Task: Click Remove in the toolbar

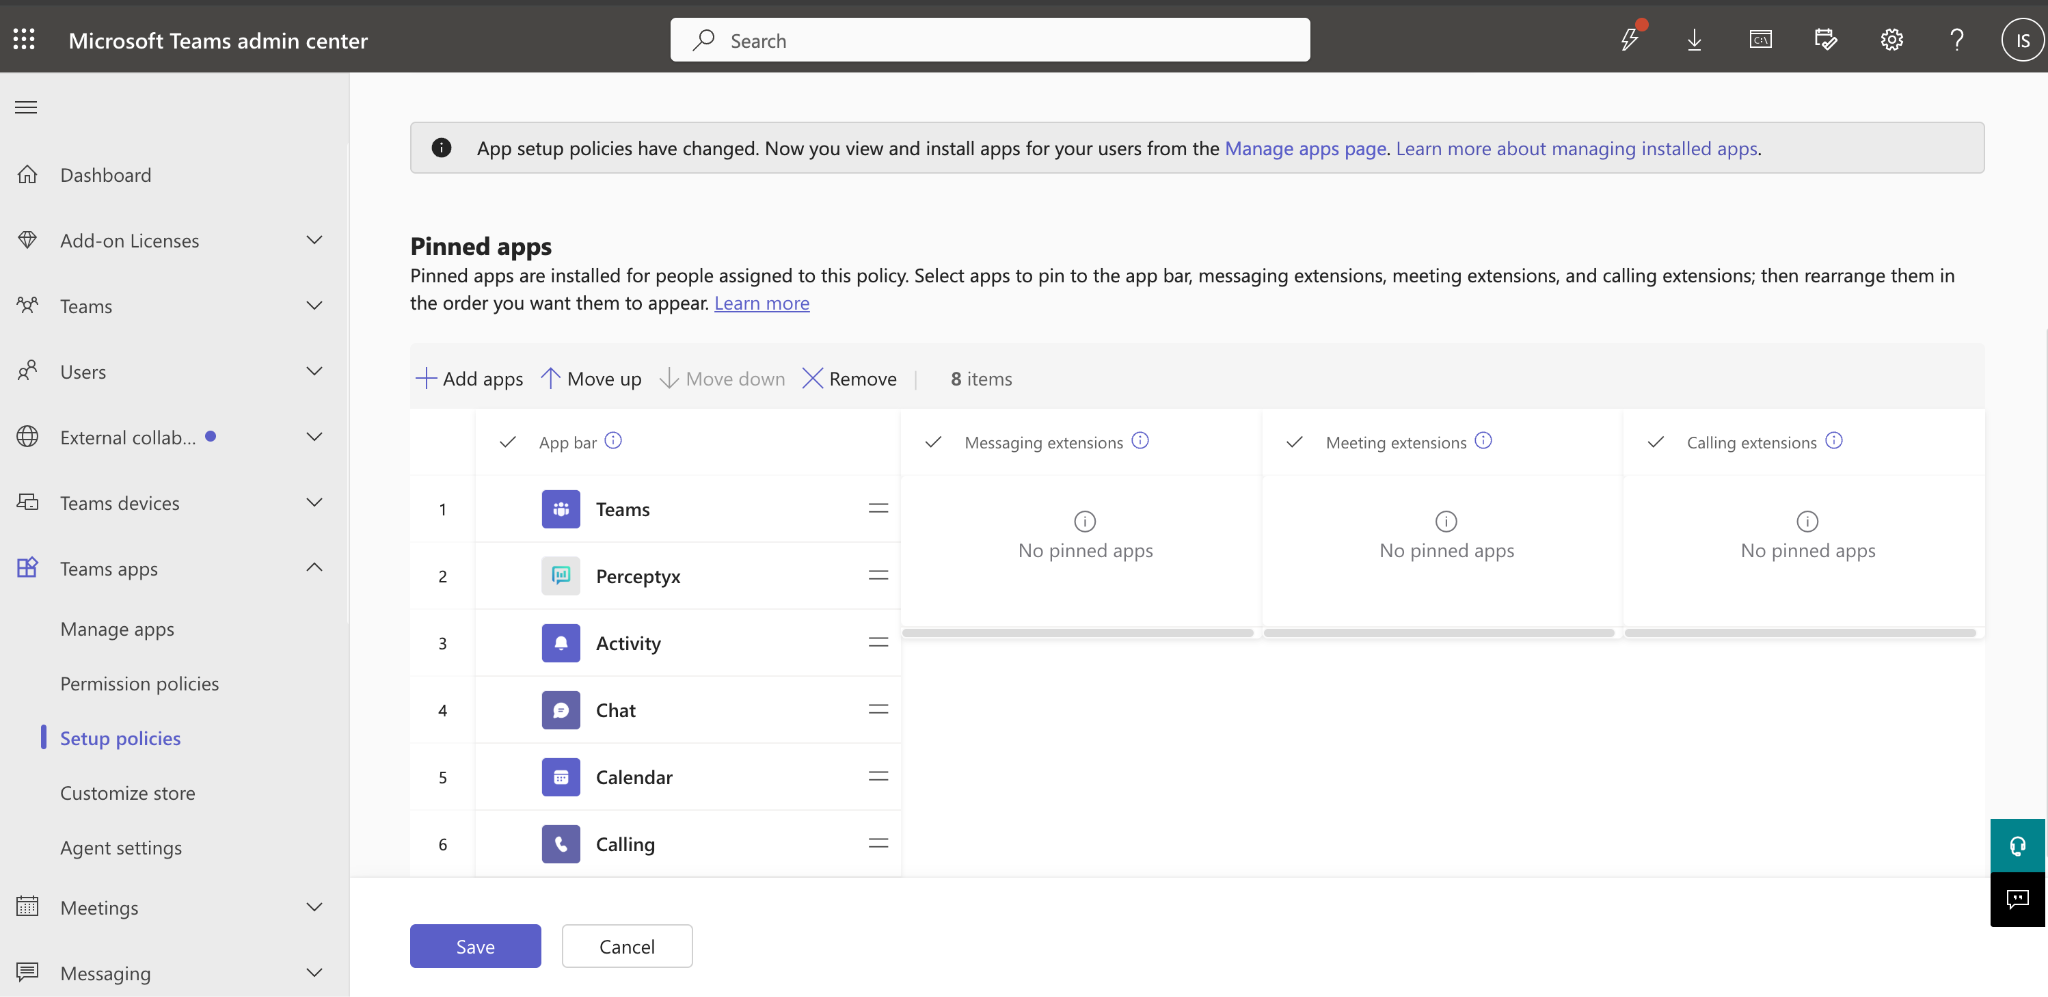Action: click(x=850, y=379)
